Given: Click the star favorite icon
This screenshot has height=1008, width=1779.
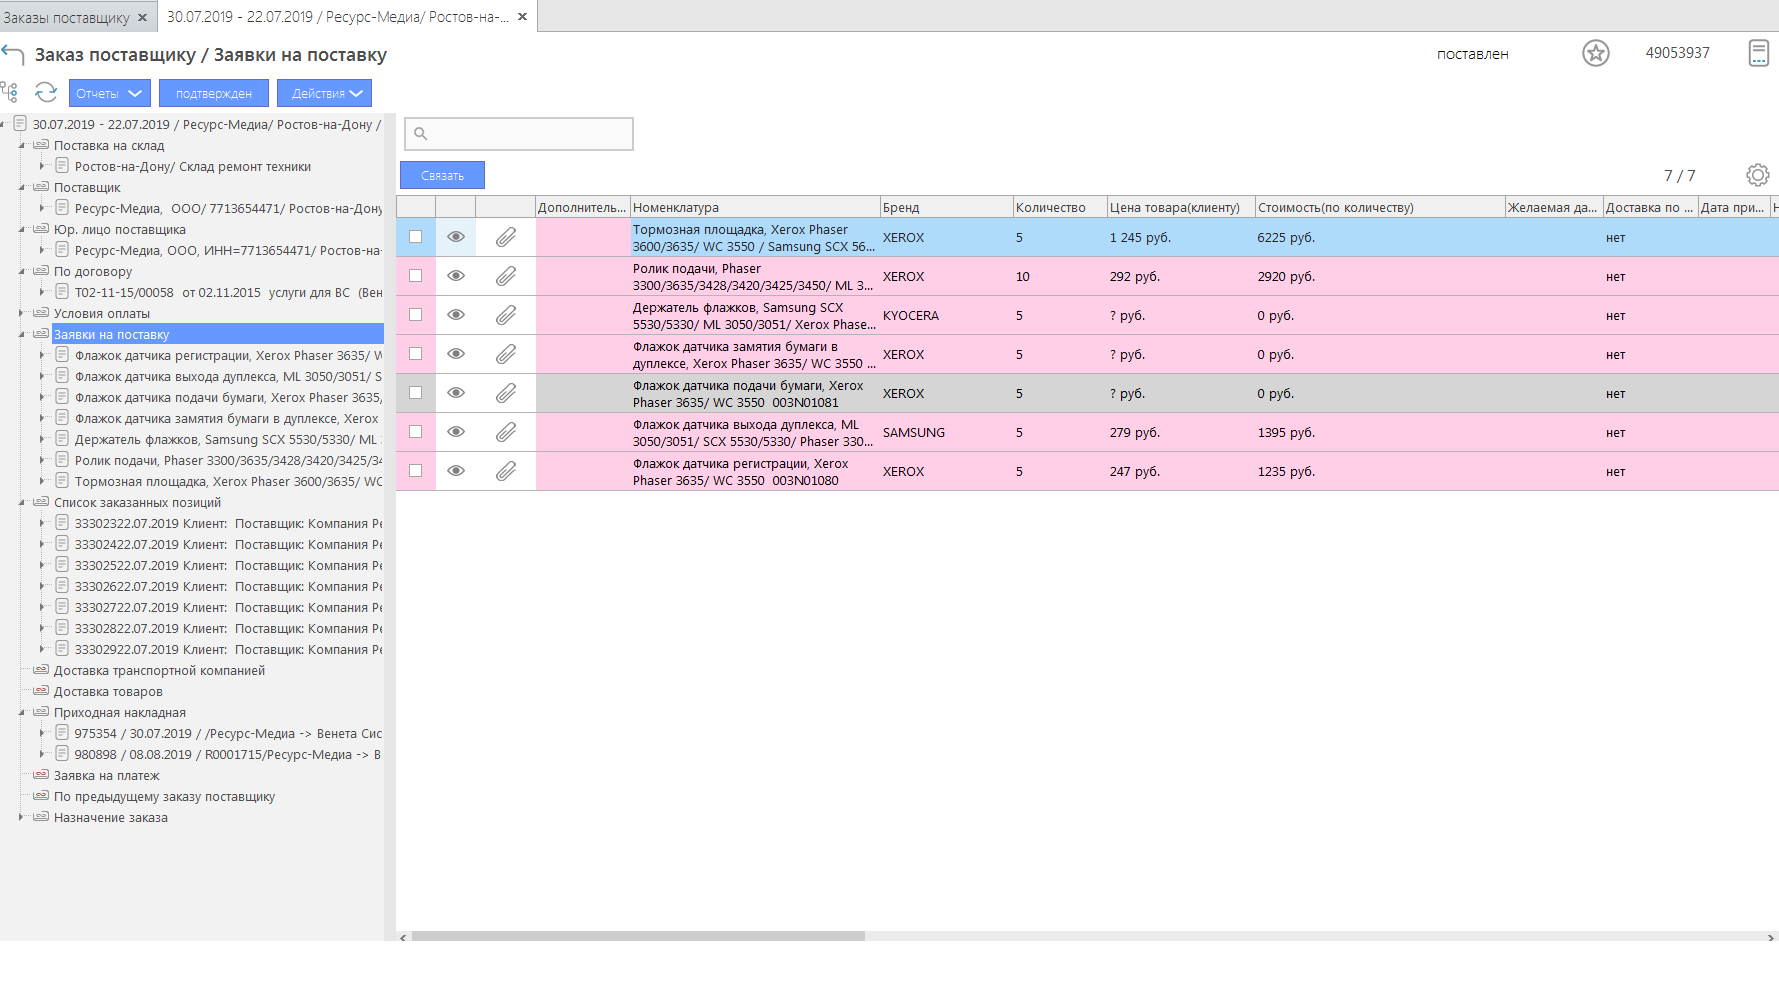Looking at the screenshot, I should (1595, 53).
